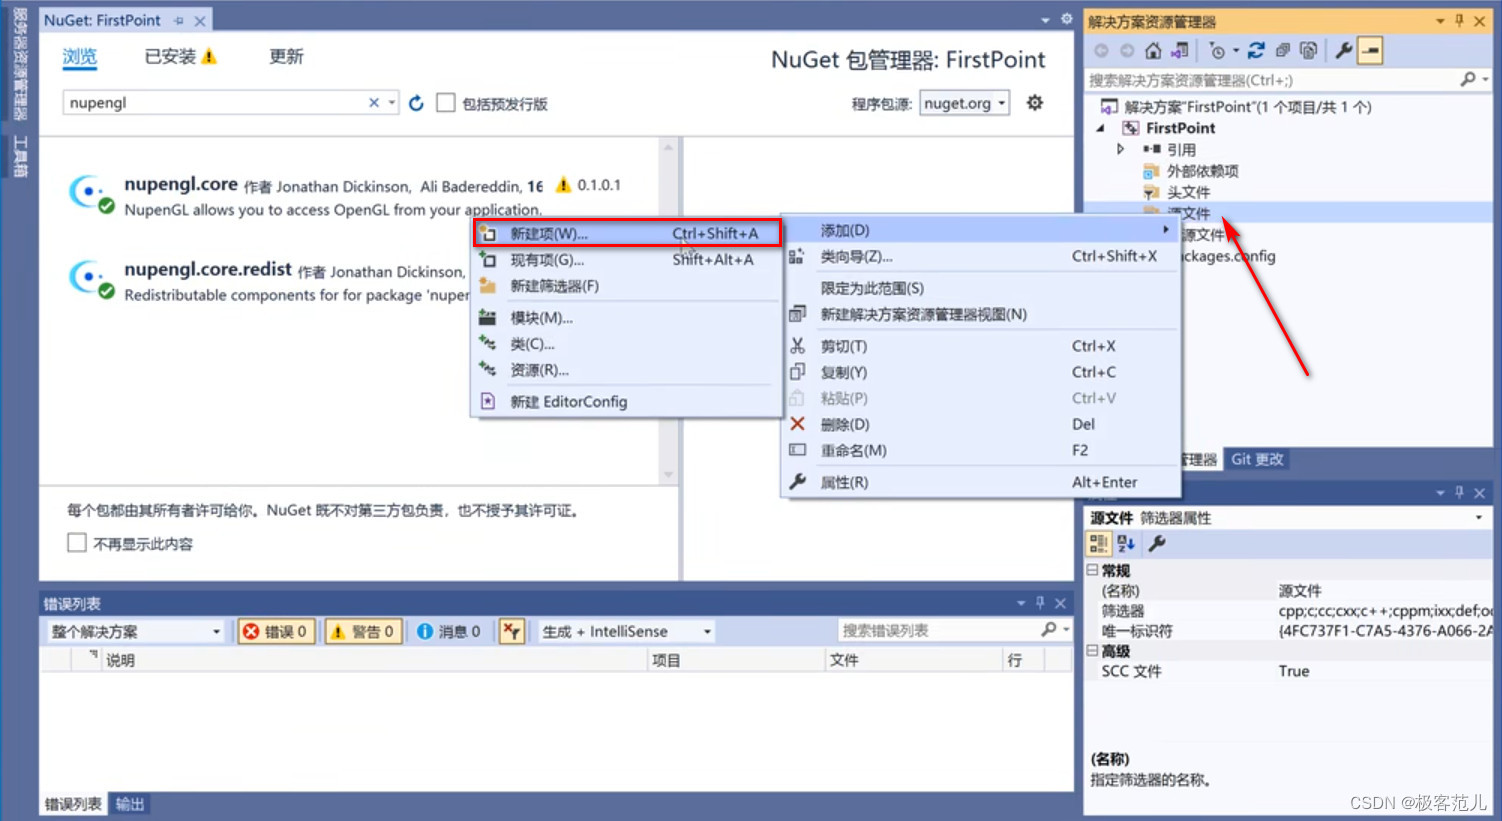Screen dimensions: 1502x821
Task: Clear the nupengl search text with X
Action: point(373,102)
